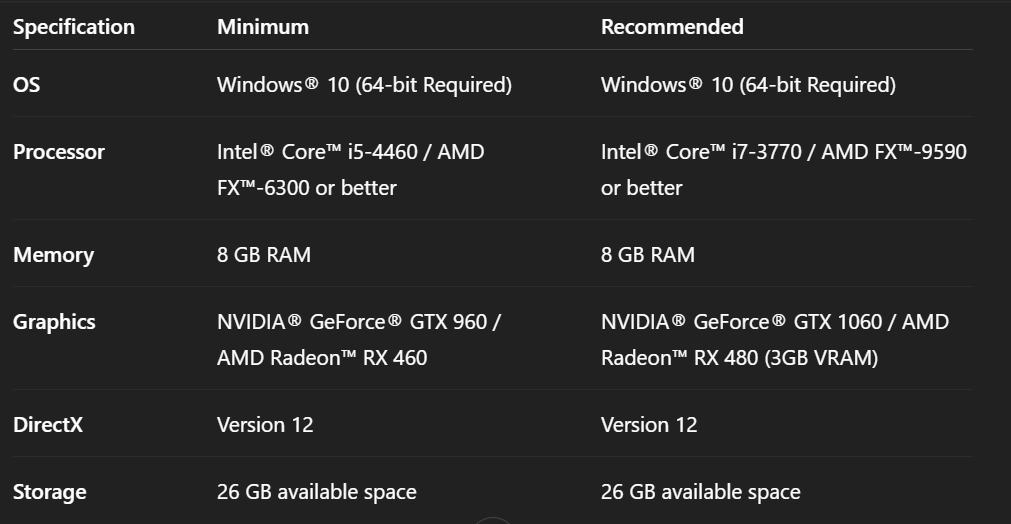Click the circular button at bottom center
Screen dimensions: 1011x524
point(493,520)
